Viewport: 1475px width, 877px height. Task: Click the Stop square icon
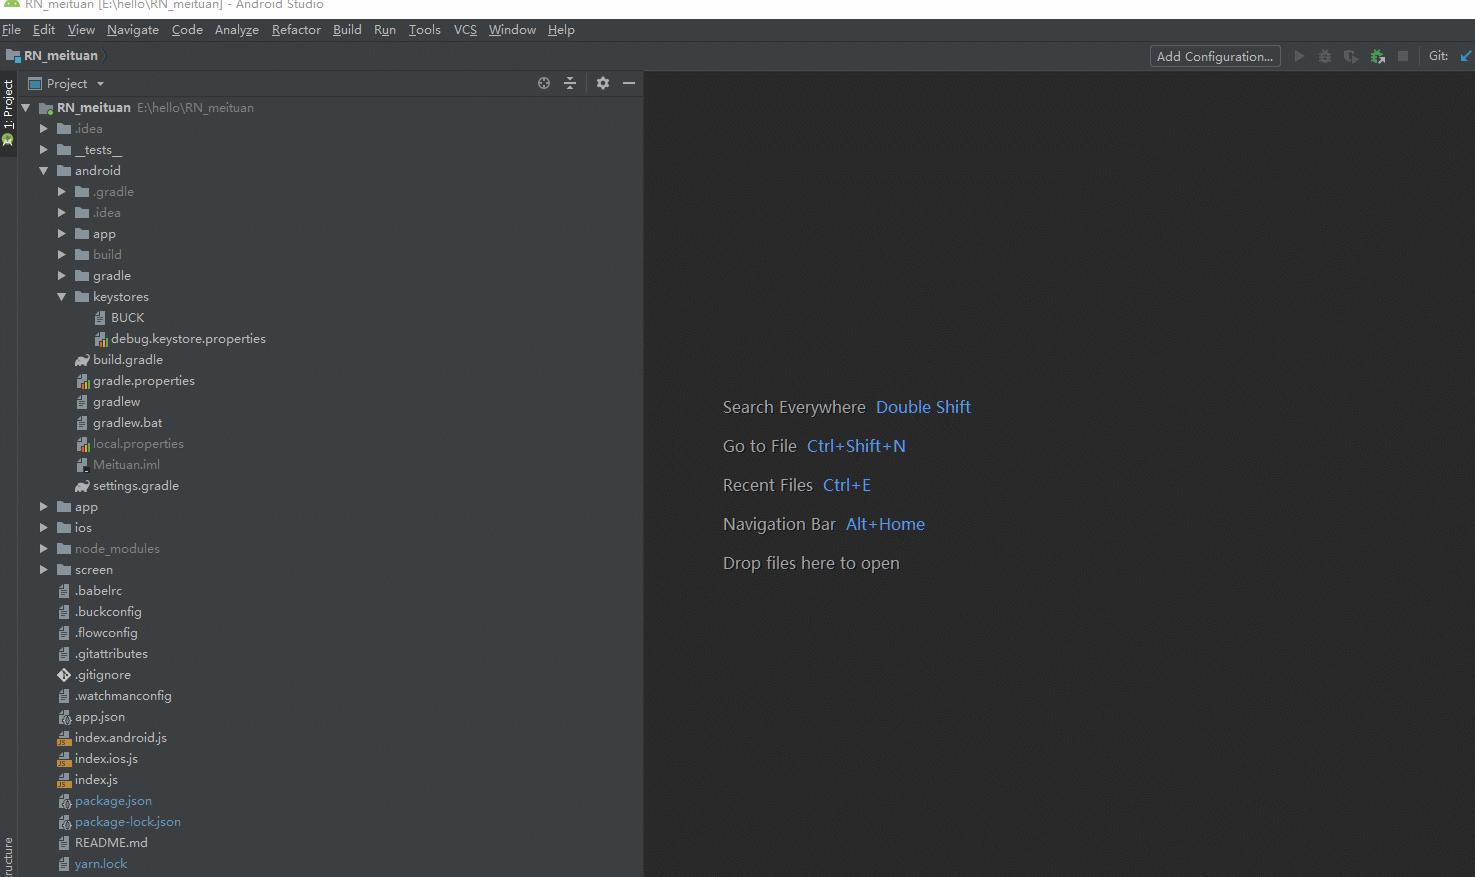point(1403,56)
